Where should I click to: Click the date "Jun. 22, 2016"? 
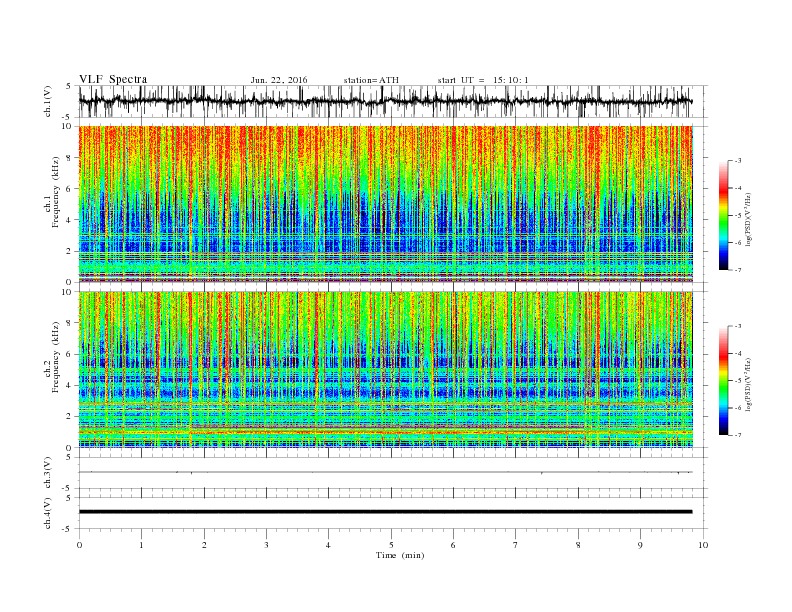pyautogui.click(x=279, y=80)
